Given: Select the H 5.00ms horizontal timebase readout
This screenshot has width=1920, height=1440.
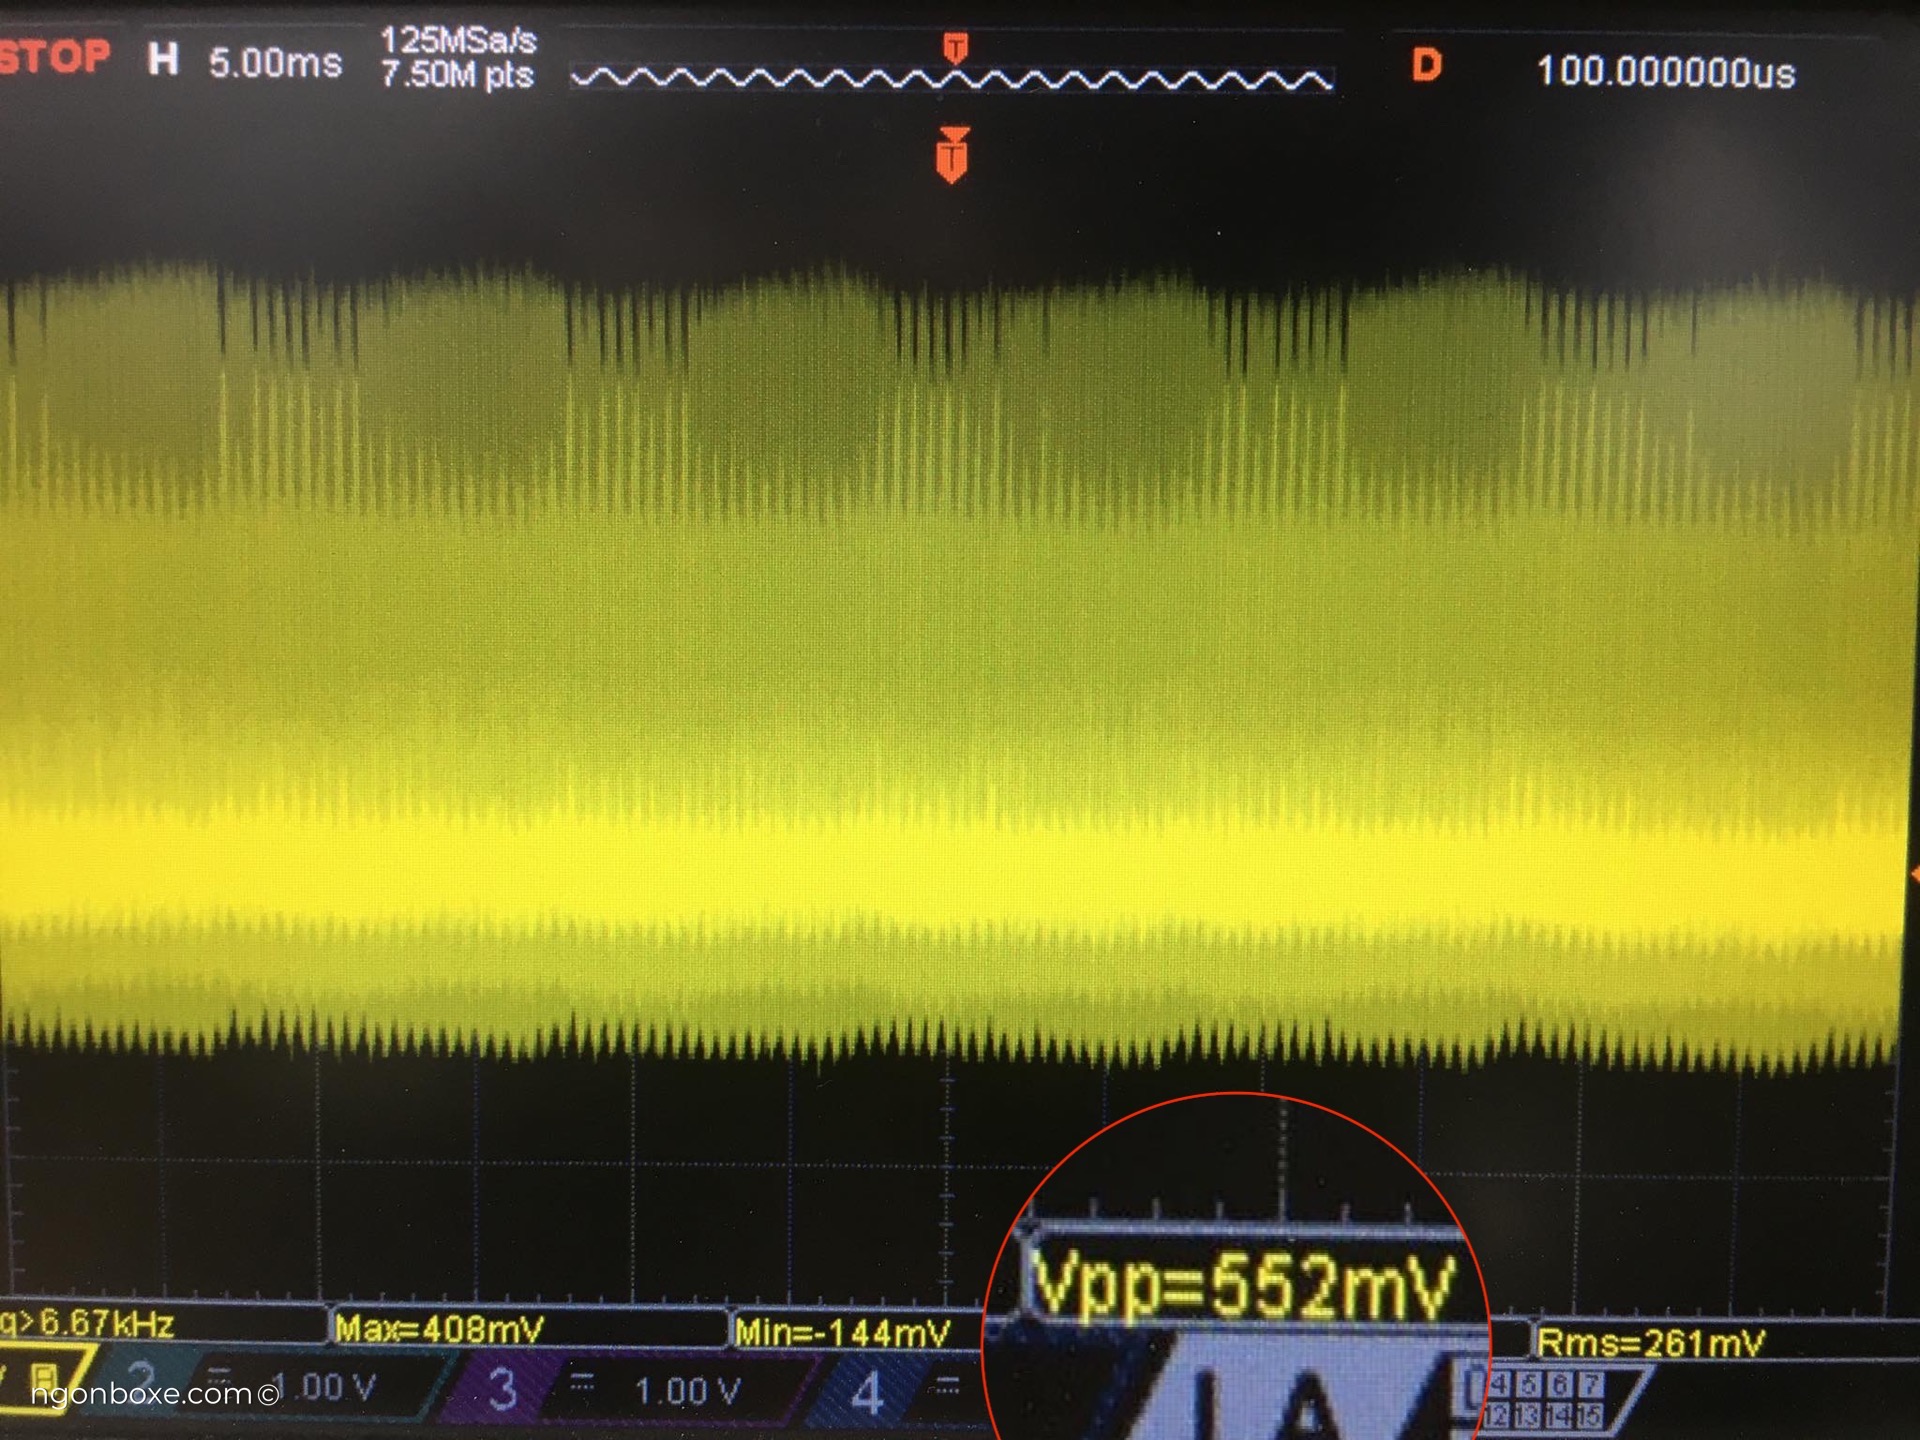Looking at the screenshot, I should click(245, 62).
